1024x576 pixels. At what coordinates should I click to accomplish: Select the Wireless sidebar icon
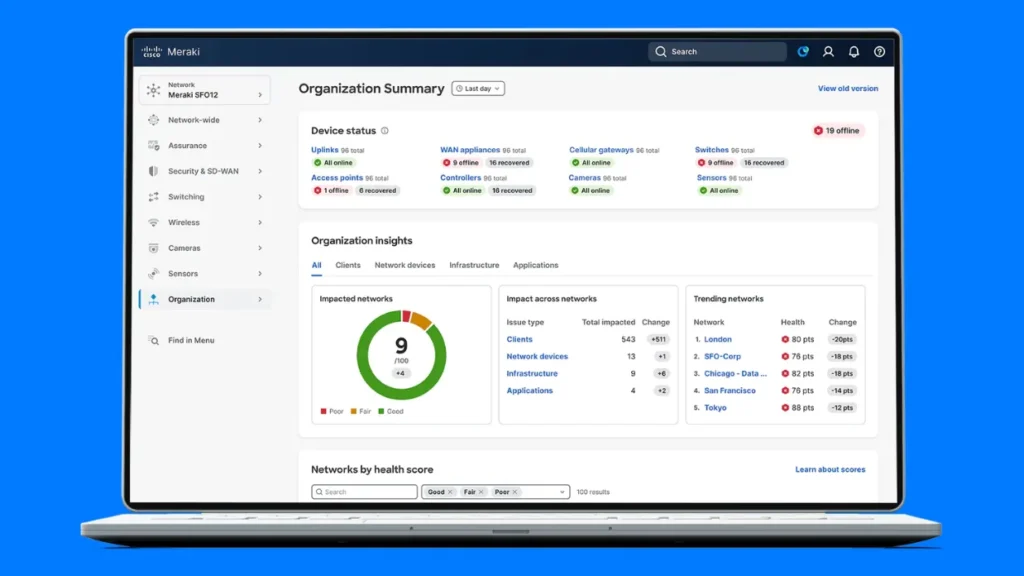tap(153, 222)
